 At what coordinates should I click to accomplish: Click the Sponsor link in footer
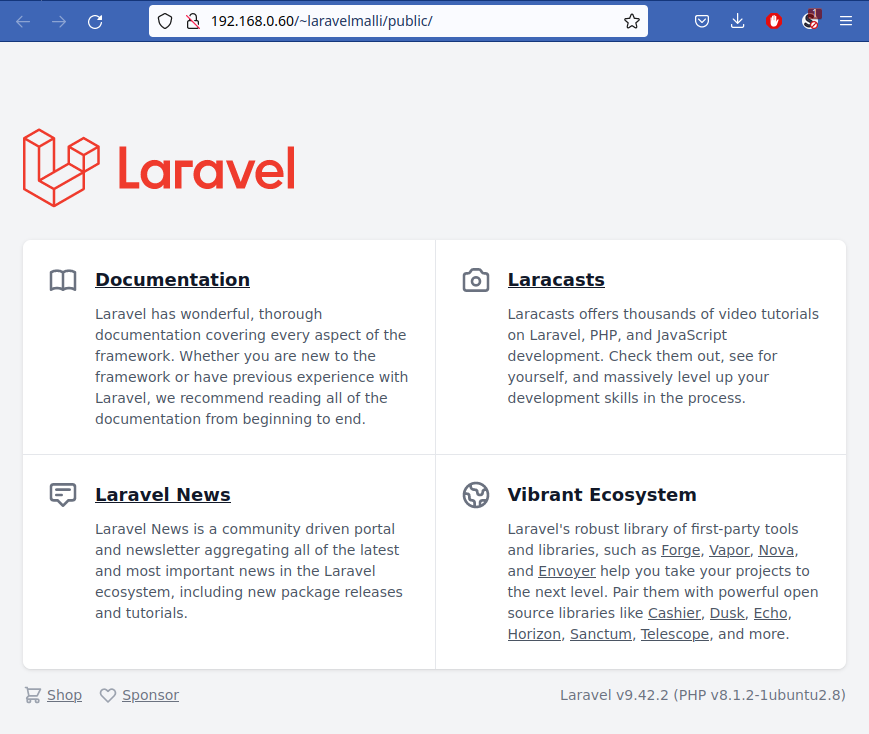pos(150,695)
